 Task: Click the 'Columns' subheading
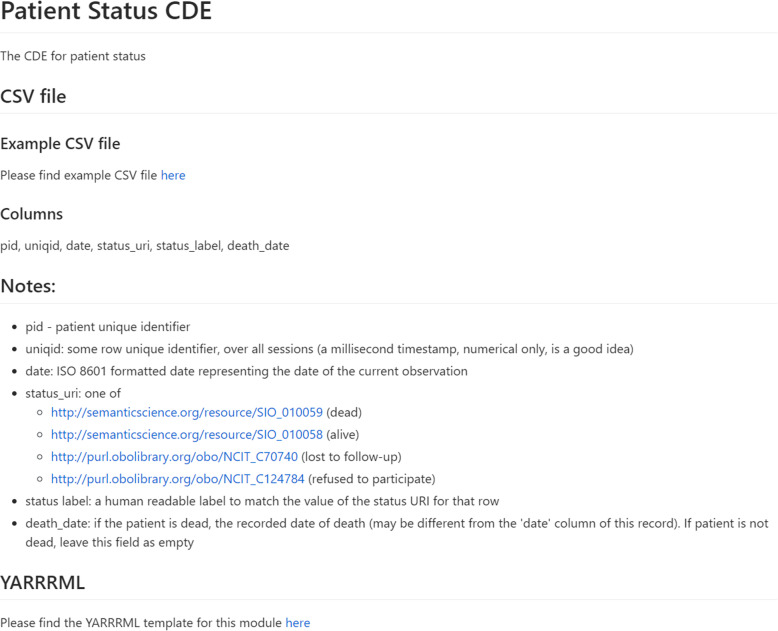[31, 214]
